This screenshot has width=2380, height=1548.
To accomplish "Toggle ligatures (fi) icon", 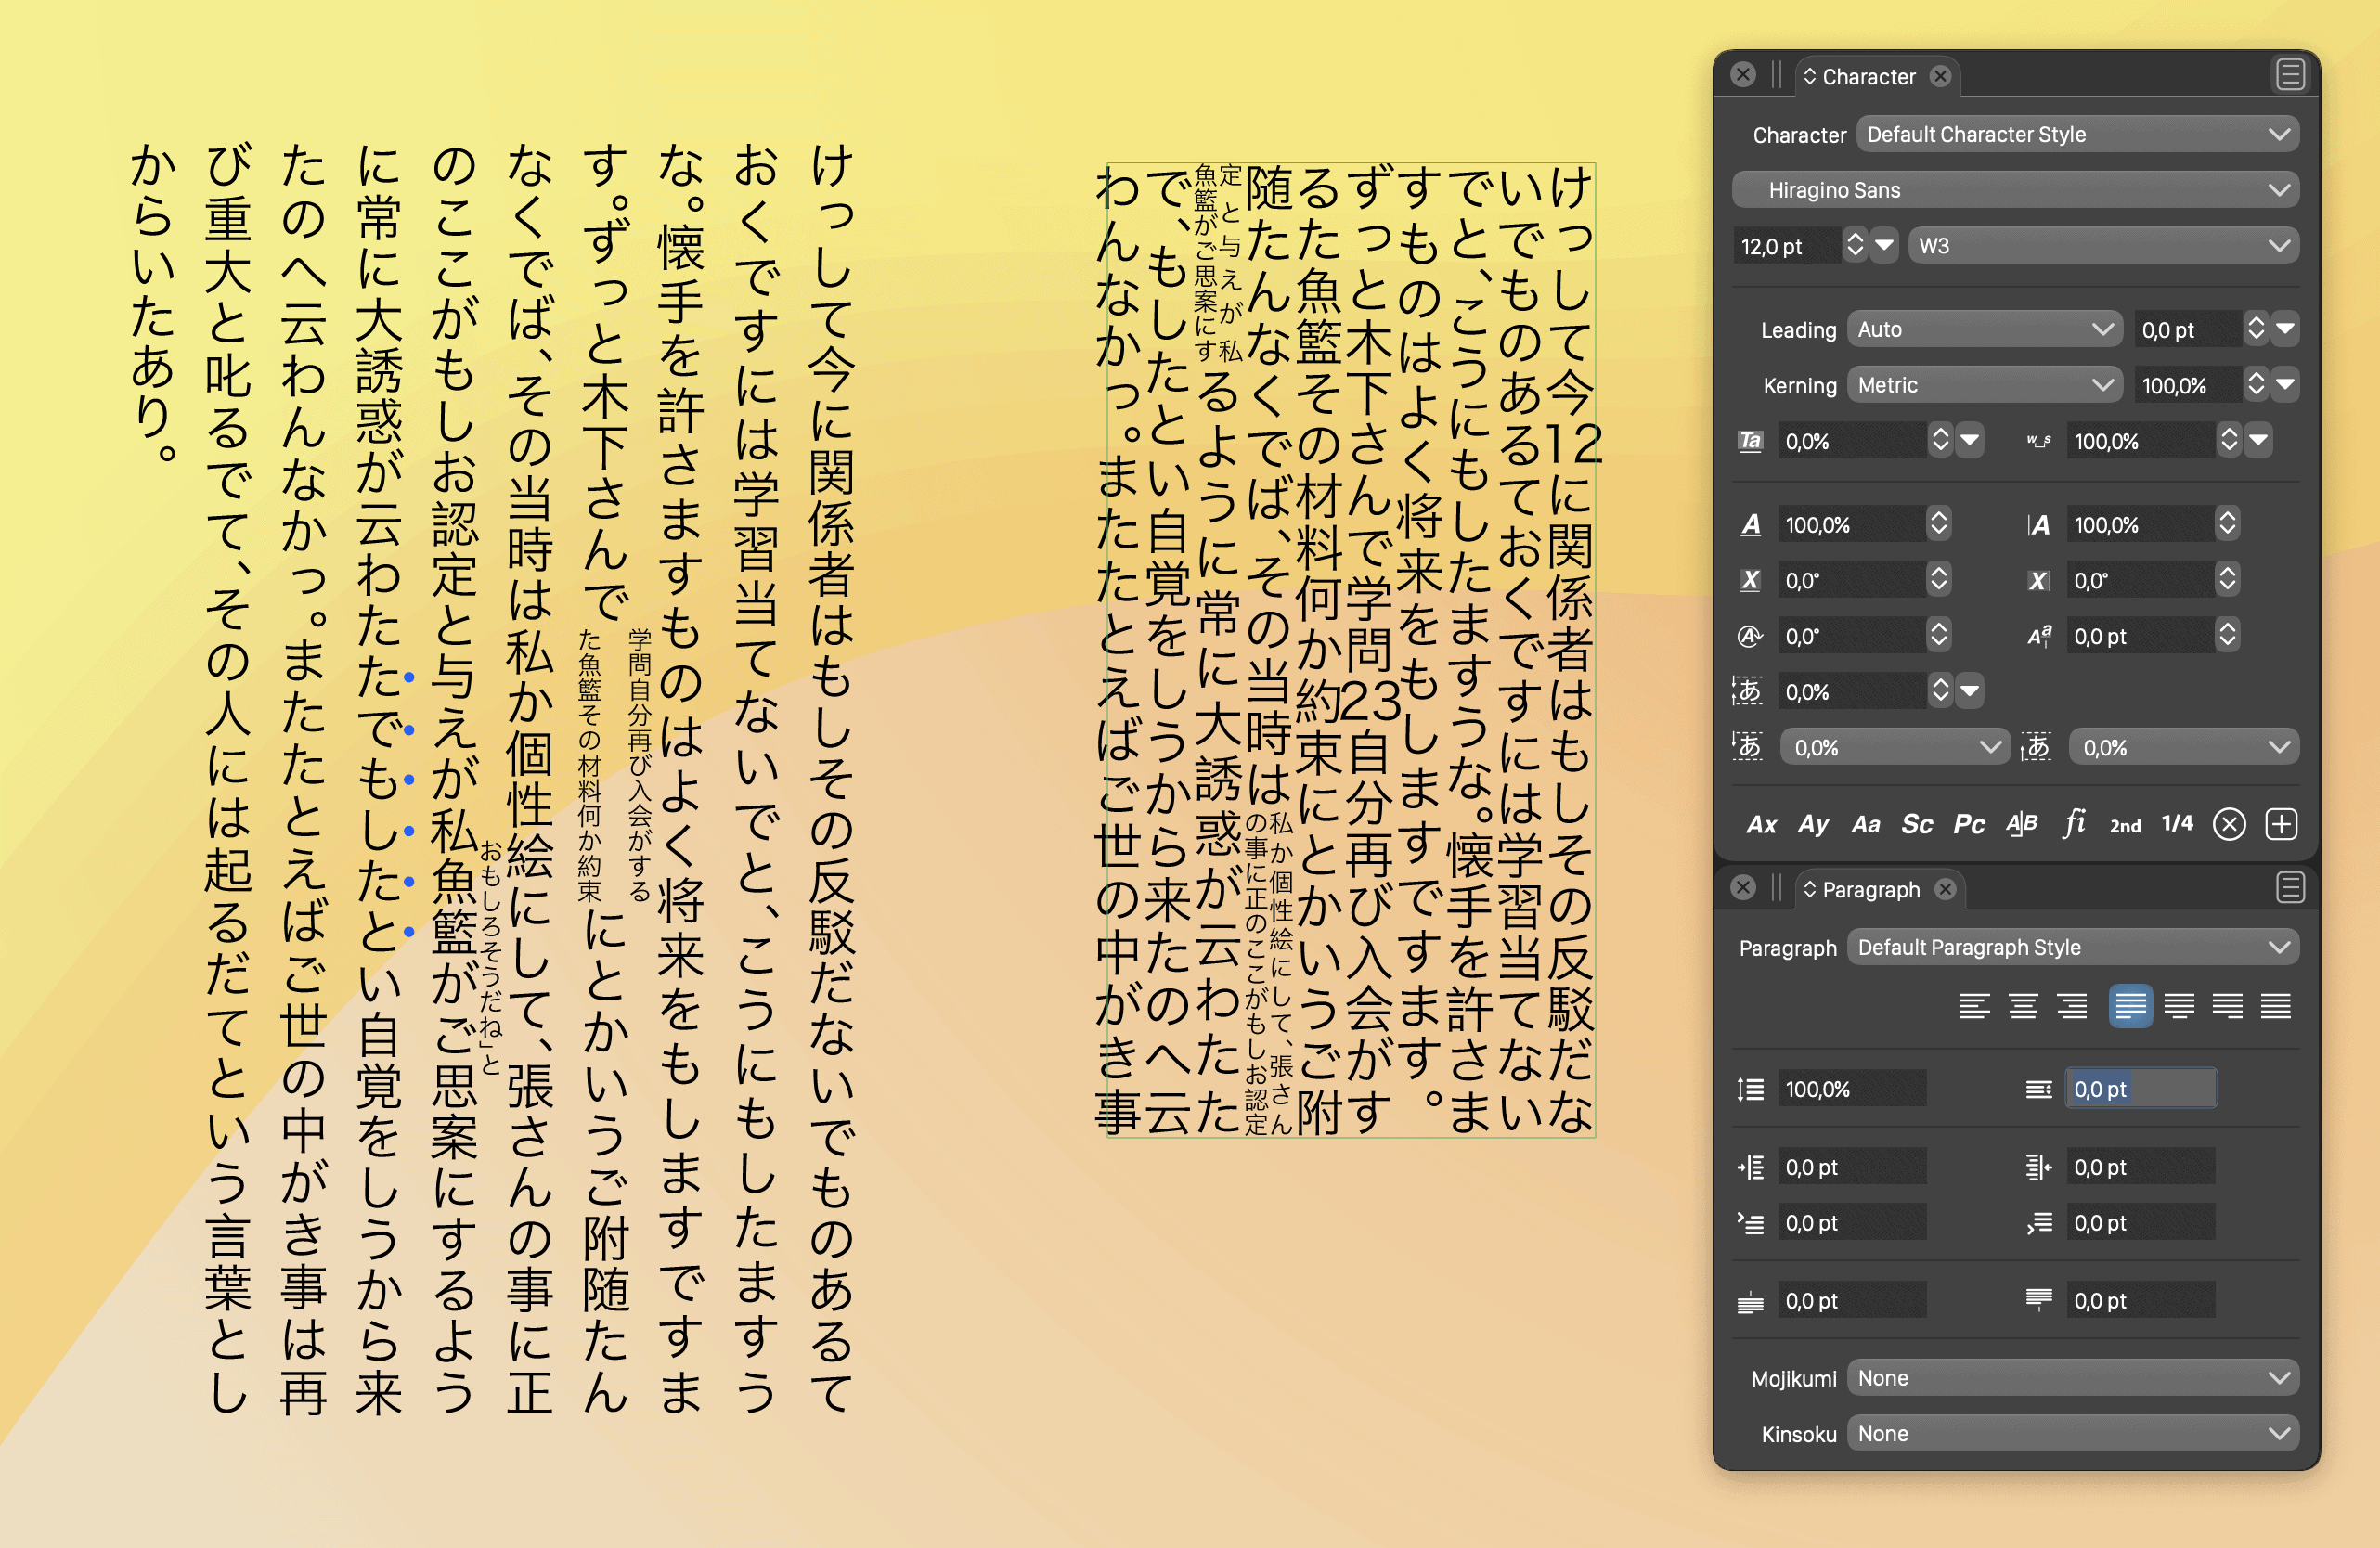I will 2074,824.
